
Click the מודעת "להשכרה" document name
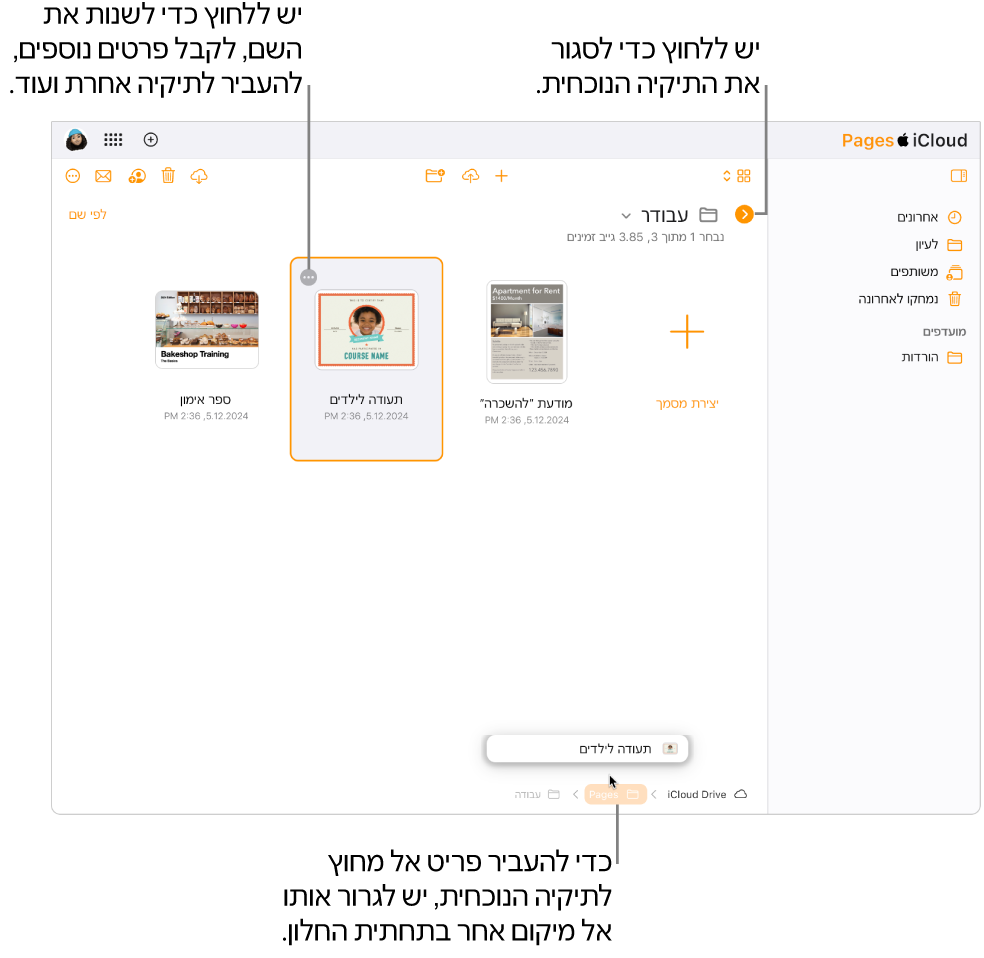point(527,403)
